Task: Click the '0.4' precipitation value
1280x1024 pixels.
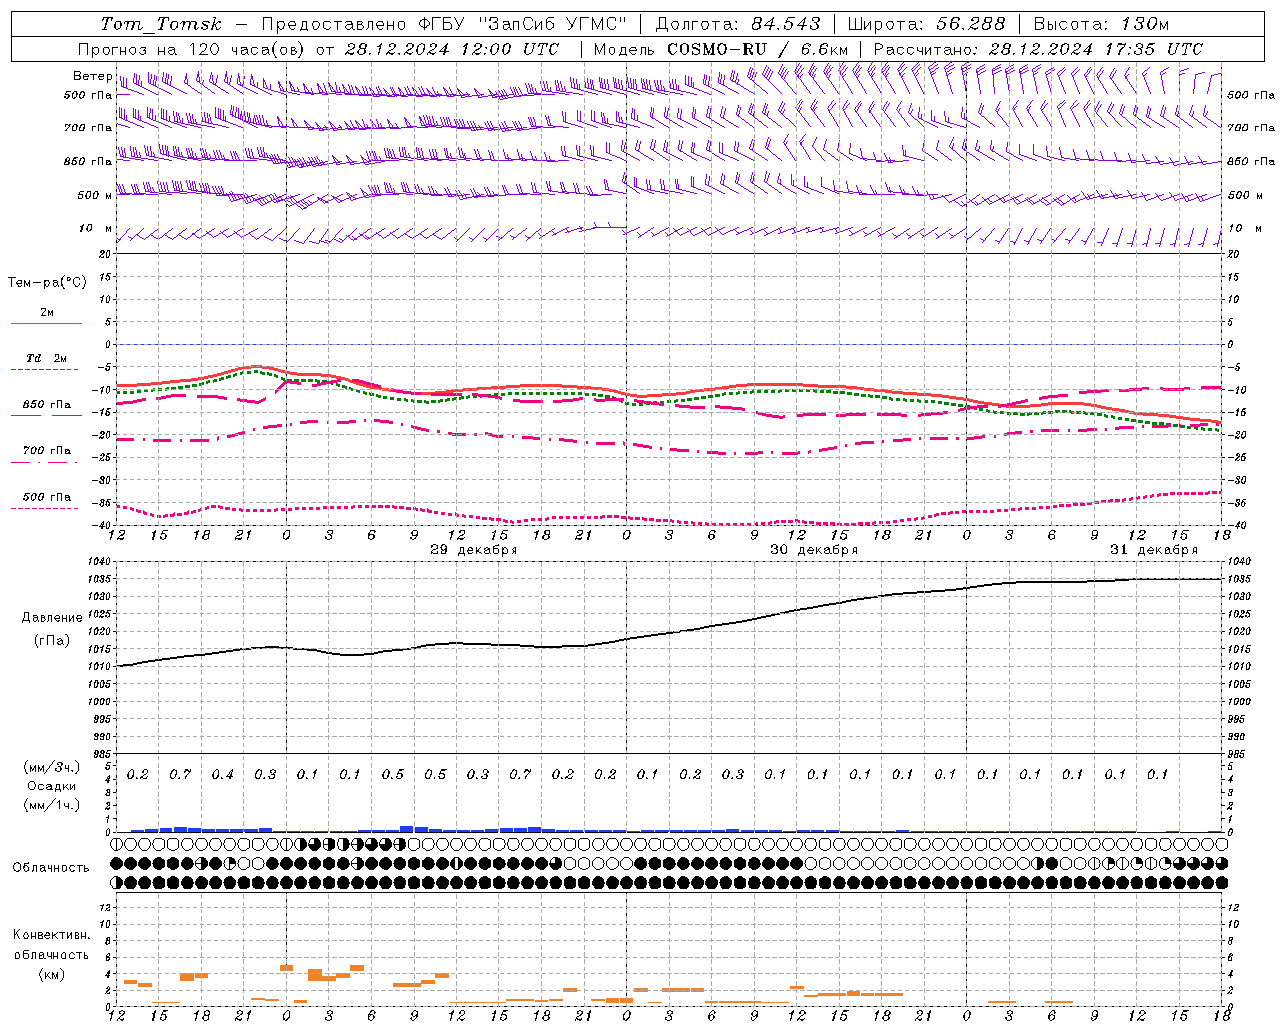Action: point(222,775)
